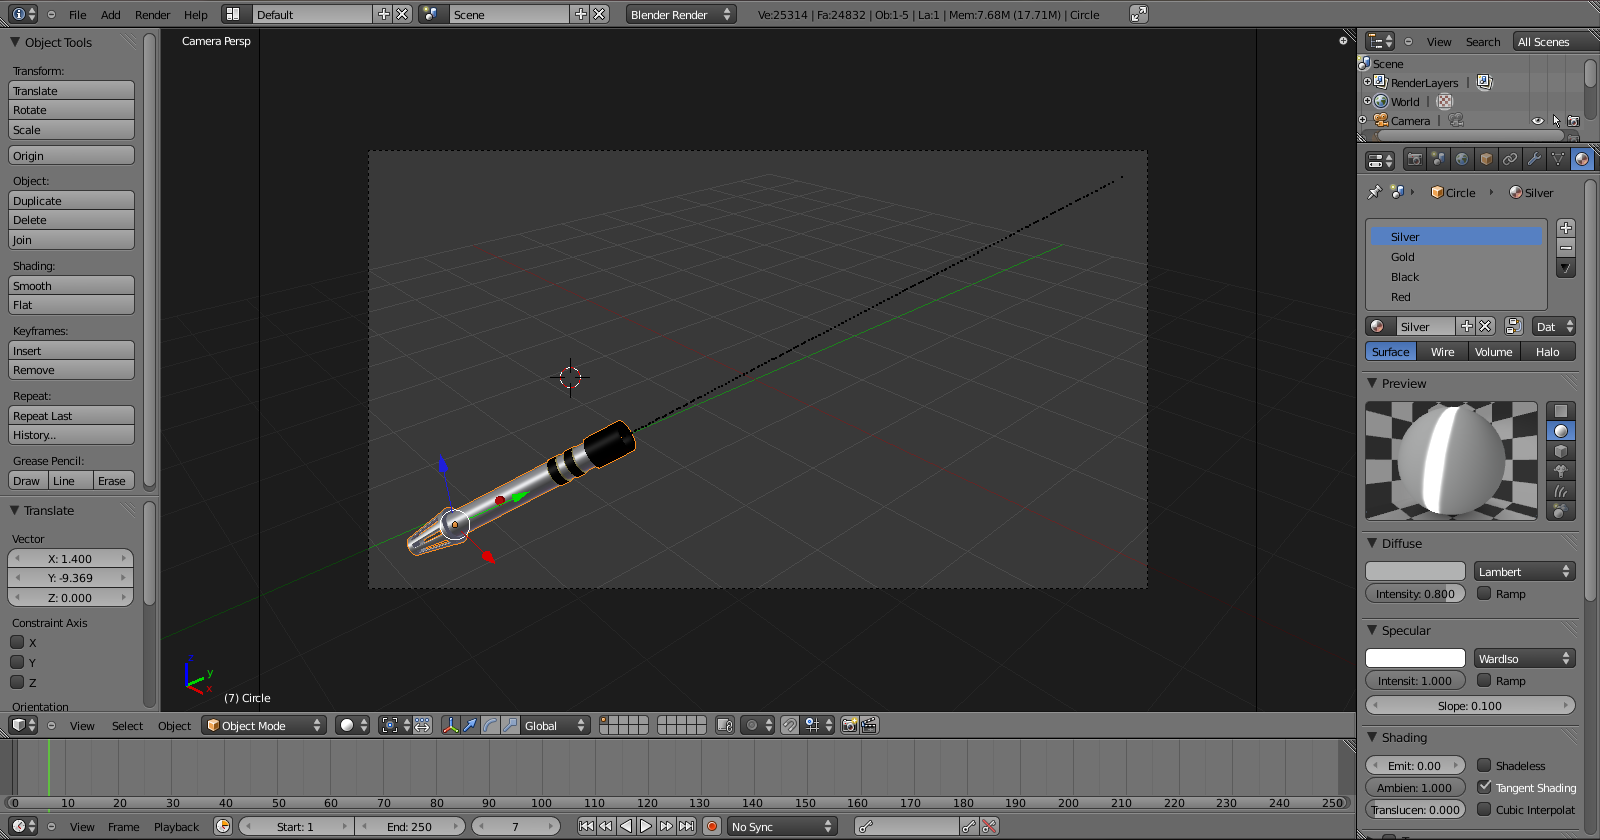Enable the Specular Ramp checkbox
1600x840 pixels.
tap(1484, 680)
